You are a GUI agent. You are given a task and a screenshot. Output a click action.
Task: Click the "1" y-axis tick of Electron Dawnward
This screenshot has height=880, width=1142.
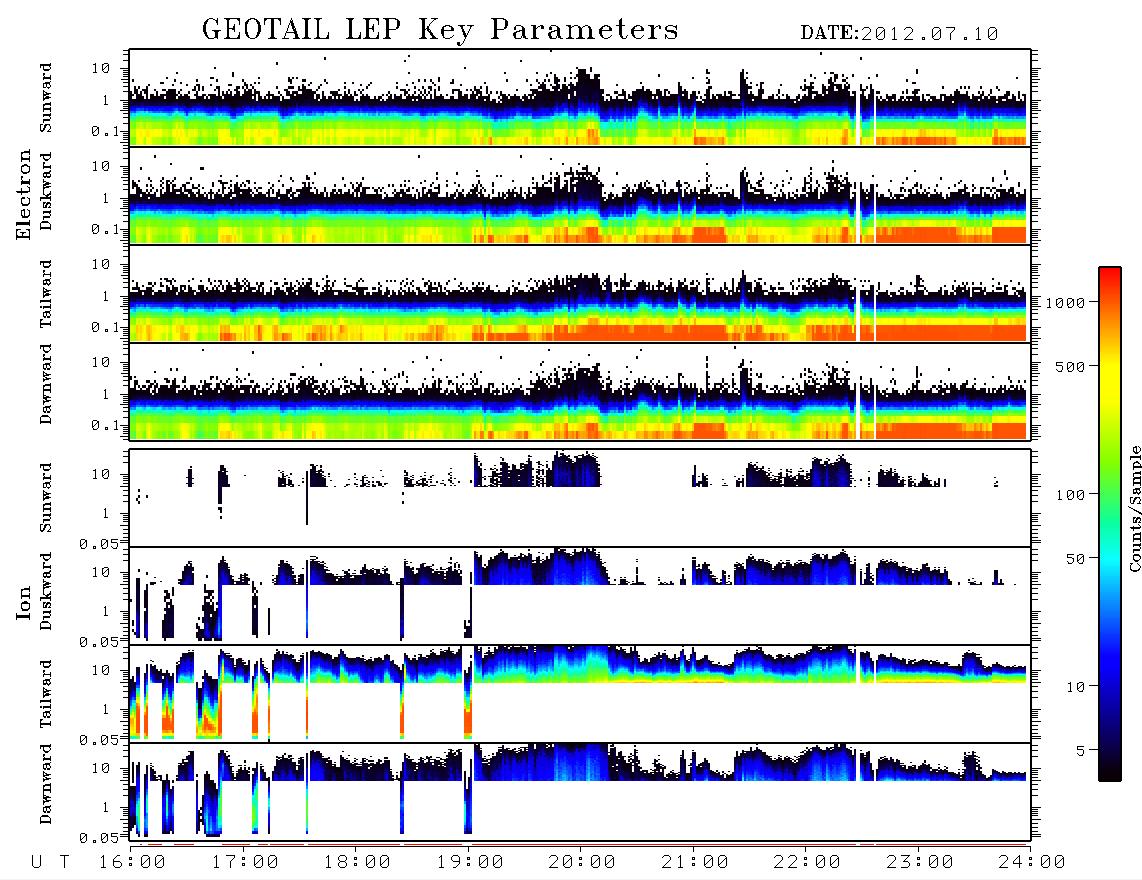[x=106, y=394]
